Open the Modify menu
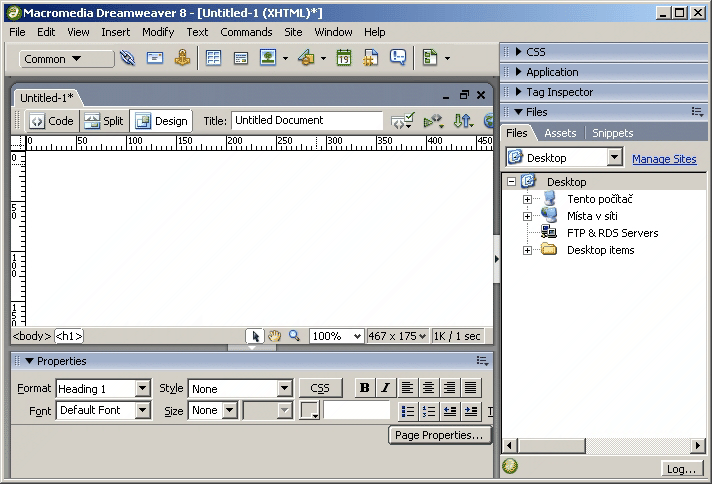Screen dimensions: 712x484 click(158, 32)
